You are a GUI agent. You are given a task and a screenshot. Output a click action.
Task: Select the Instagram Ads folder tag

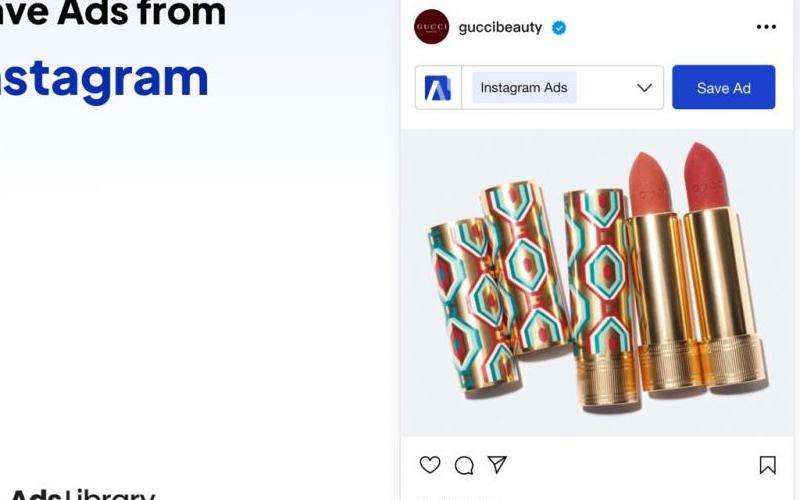524,88
